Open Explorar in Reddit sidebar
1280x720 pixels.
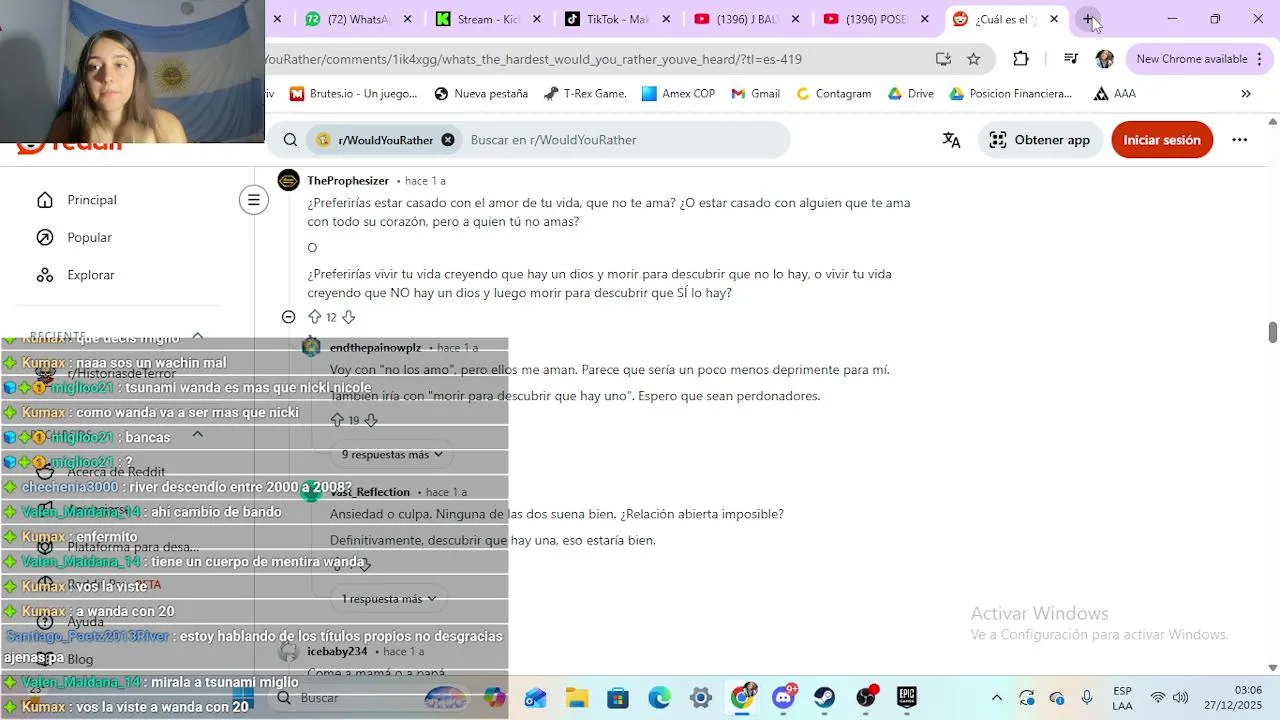click(90, 275)
